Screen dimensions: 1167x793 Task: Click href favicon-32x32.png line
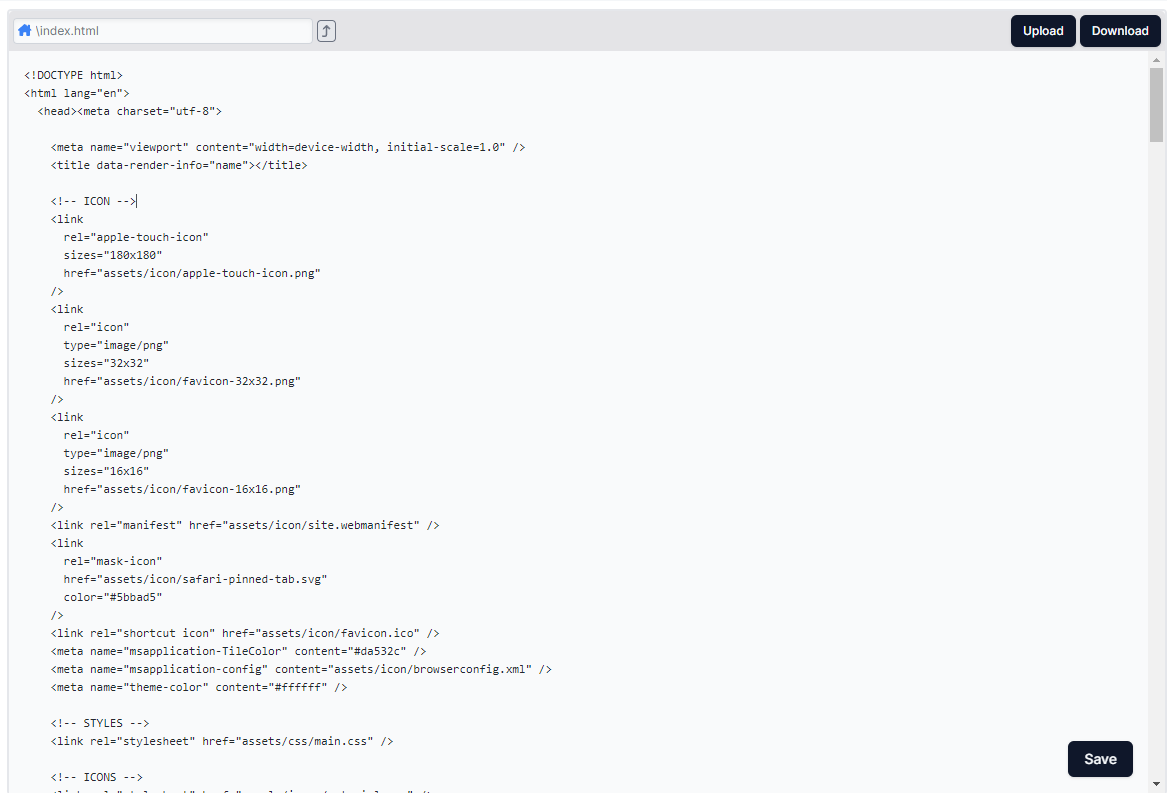coord(182,381)
